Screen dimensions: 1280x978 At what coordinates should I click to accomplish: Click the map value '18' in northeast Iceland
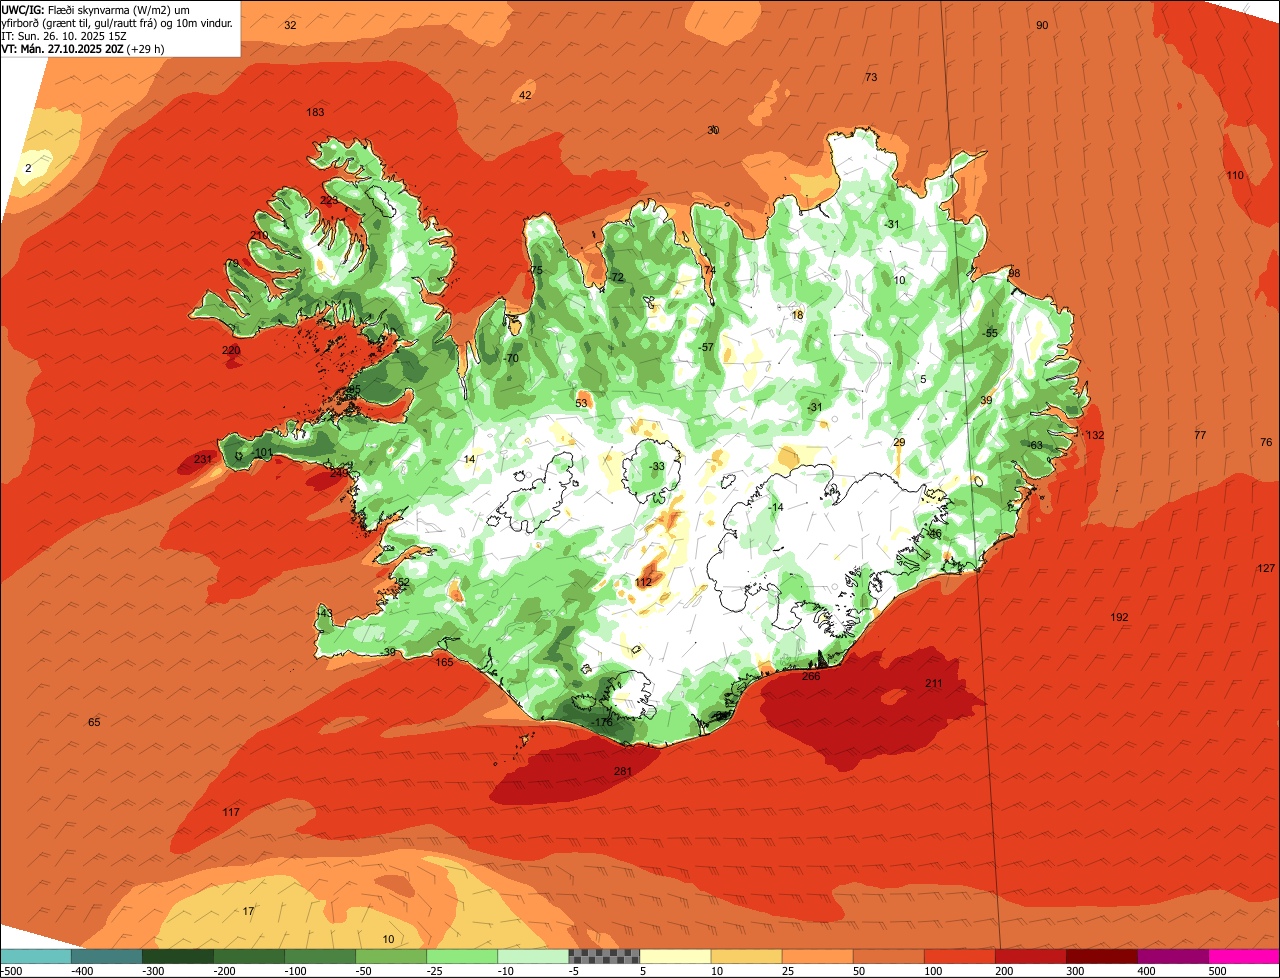coord(797,315)
